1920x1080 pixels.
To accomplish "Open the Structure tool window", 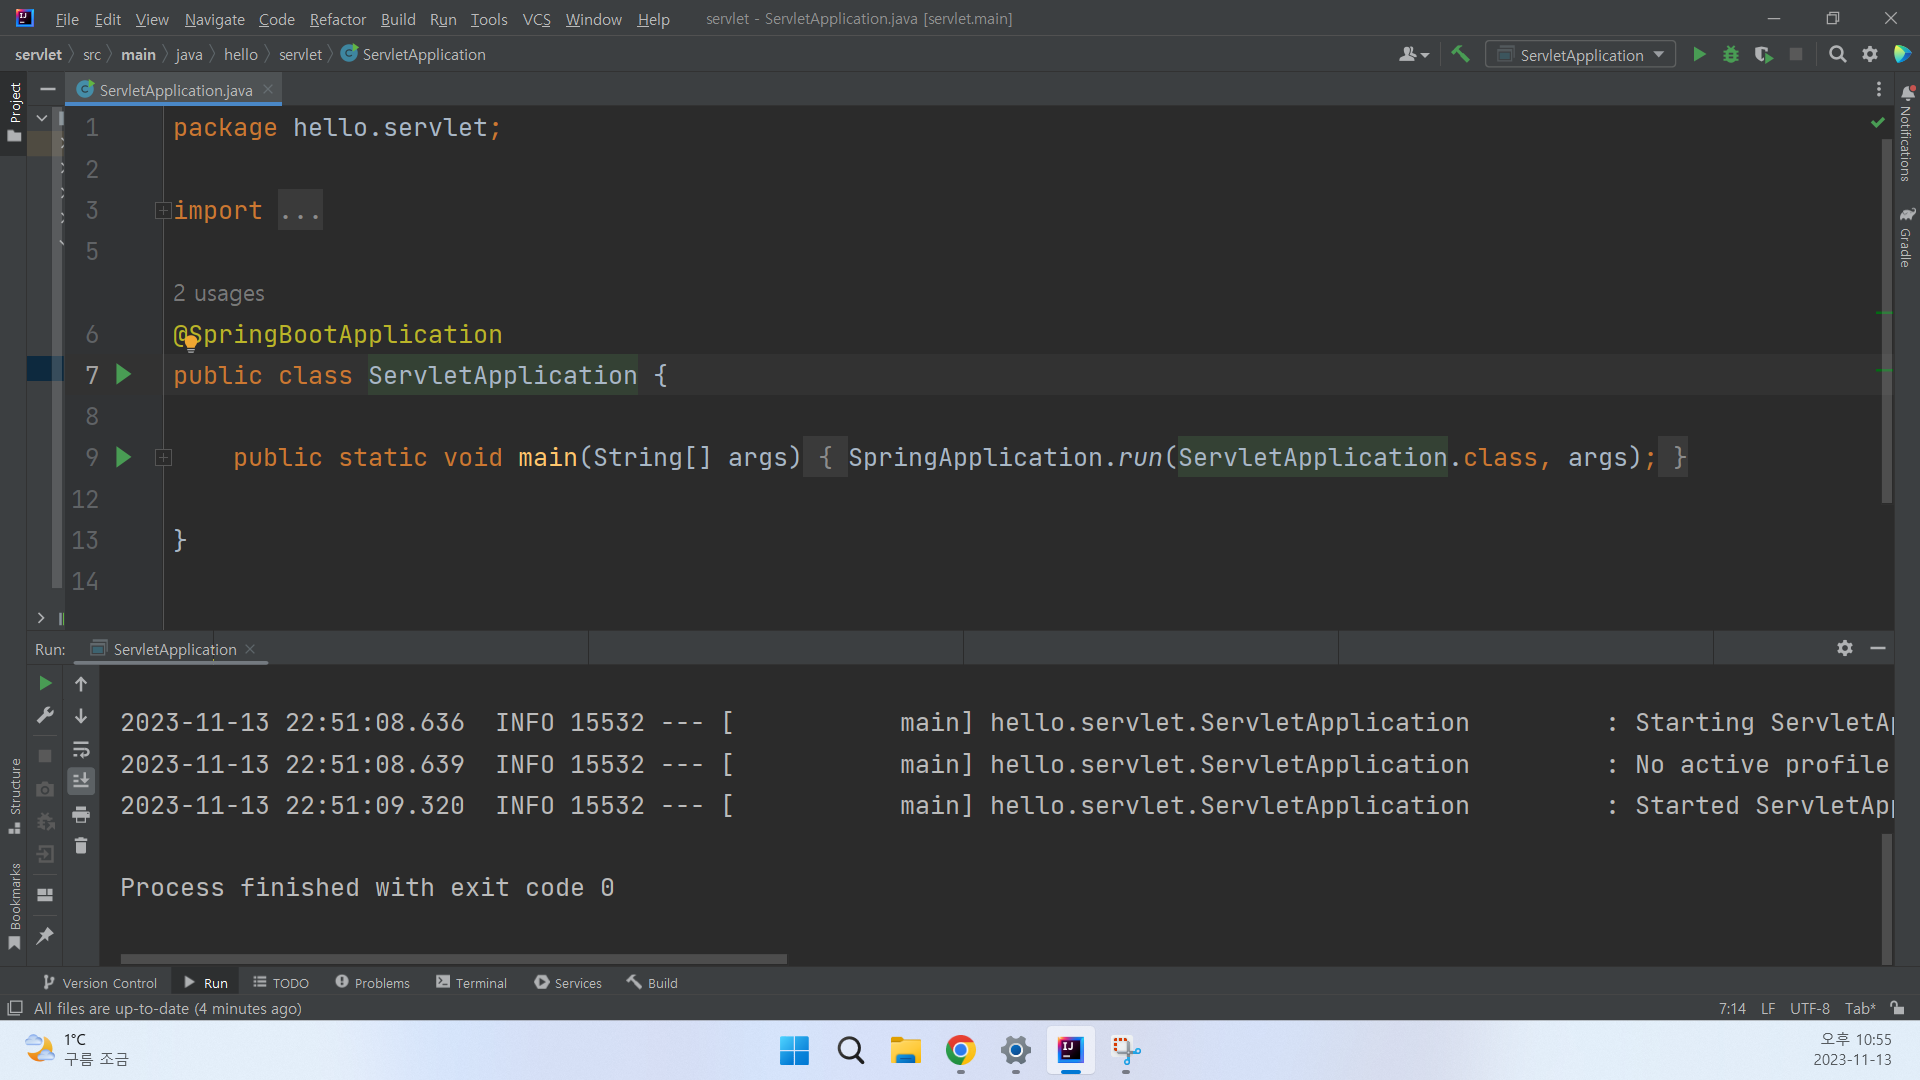I will tap(14, 795).
